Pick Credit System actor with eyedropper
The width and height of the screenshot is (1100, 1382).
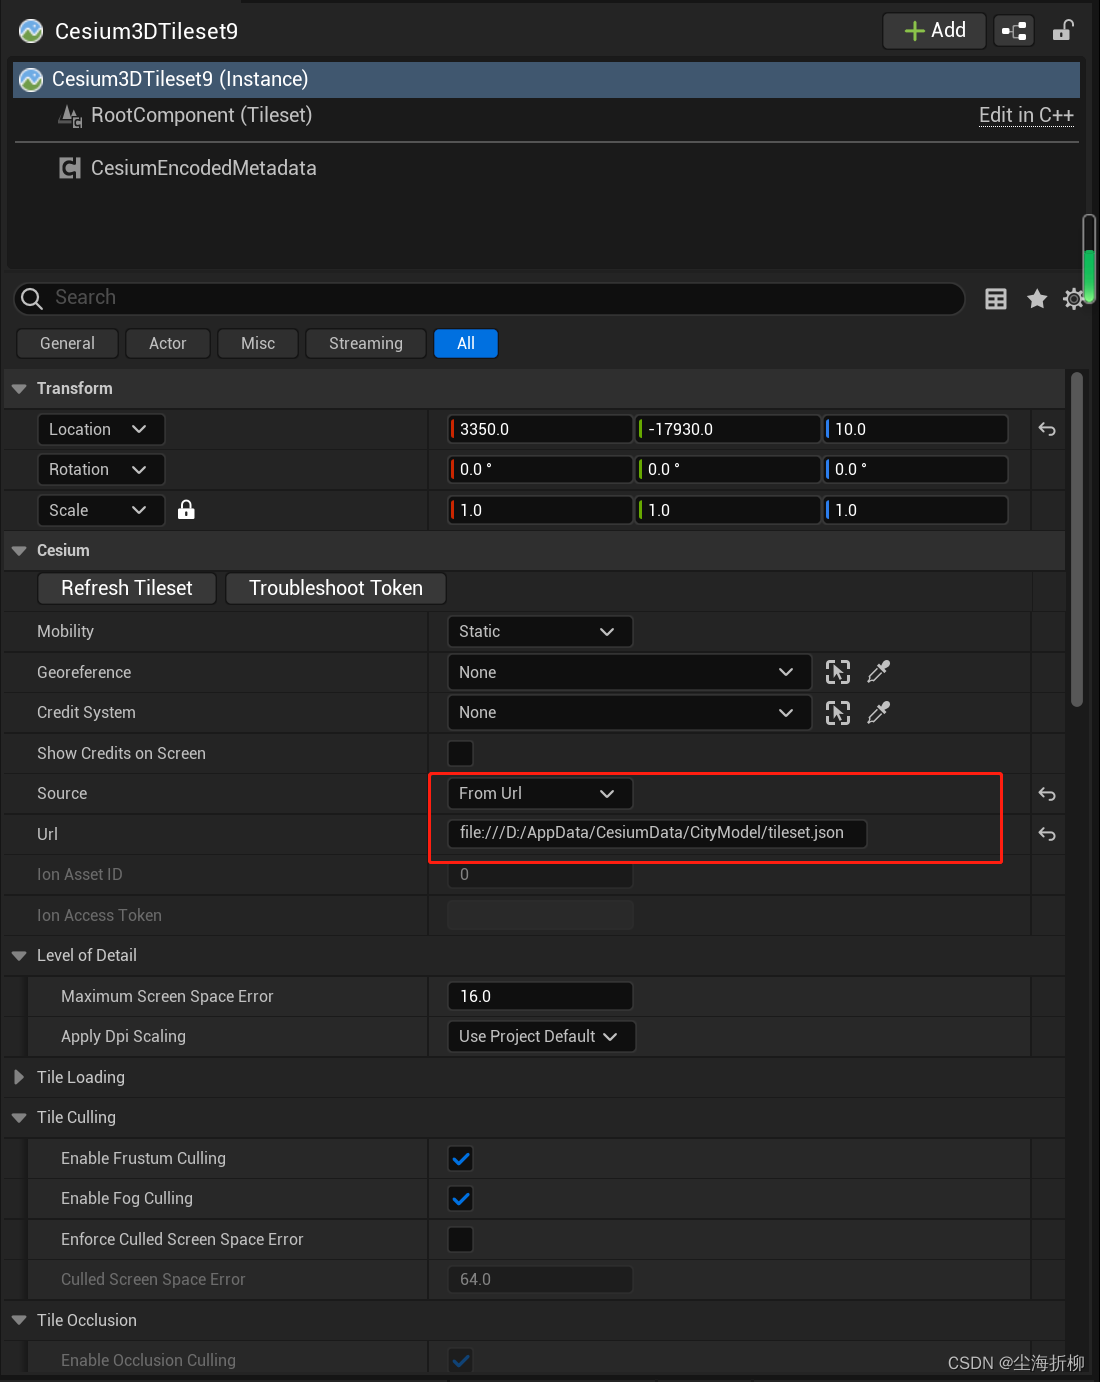point(878,713)
